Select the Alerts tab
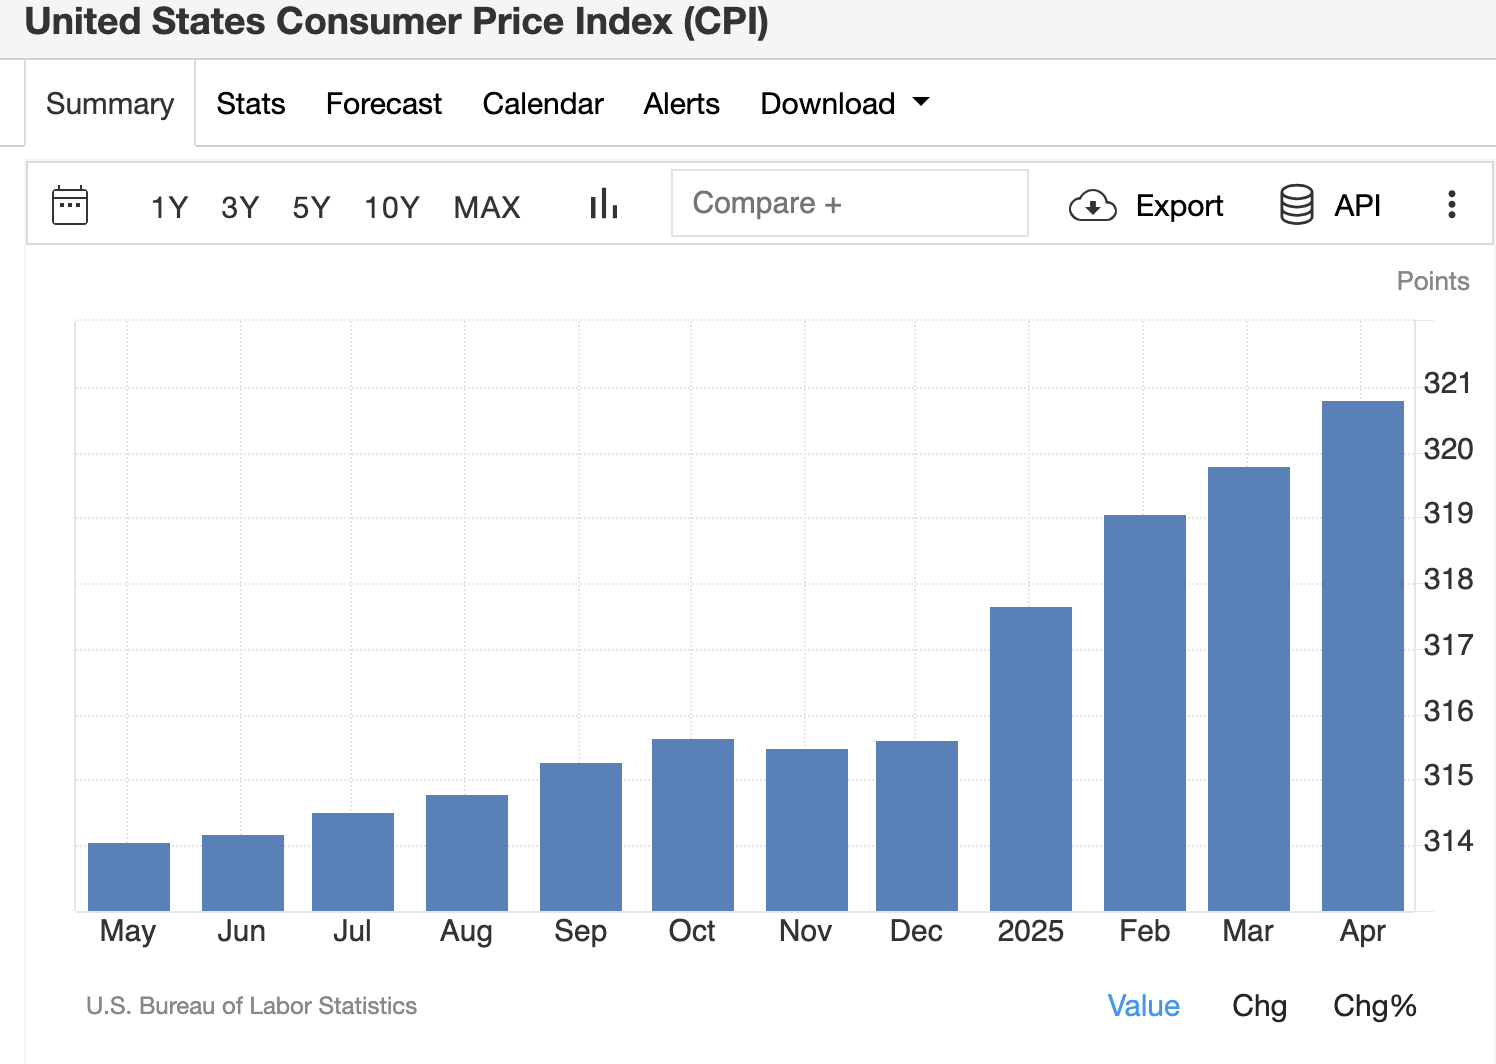 [681, 104]
